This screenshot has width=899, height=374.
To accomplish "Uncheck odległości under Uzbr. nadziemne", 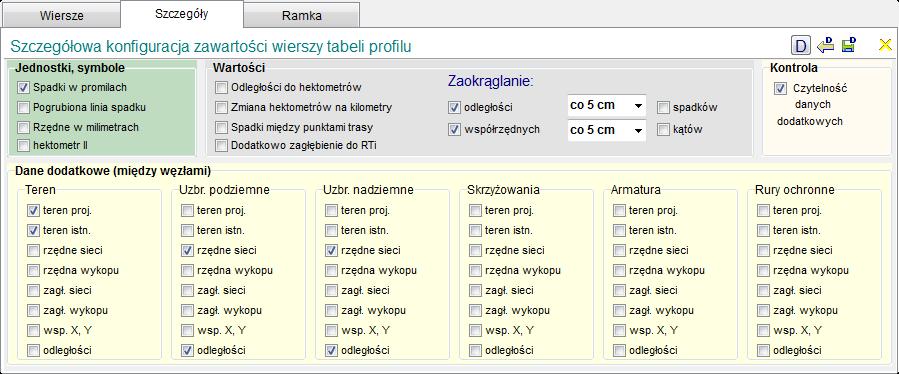I will click(x=331, y=350).
